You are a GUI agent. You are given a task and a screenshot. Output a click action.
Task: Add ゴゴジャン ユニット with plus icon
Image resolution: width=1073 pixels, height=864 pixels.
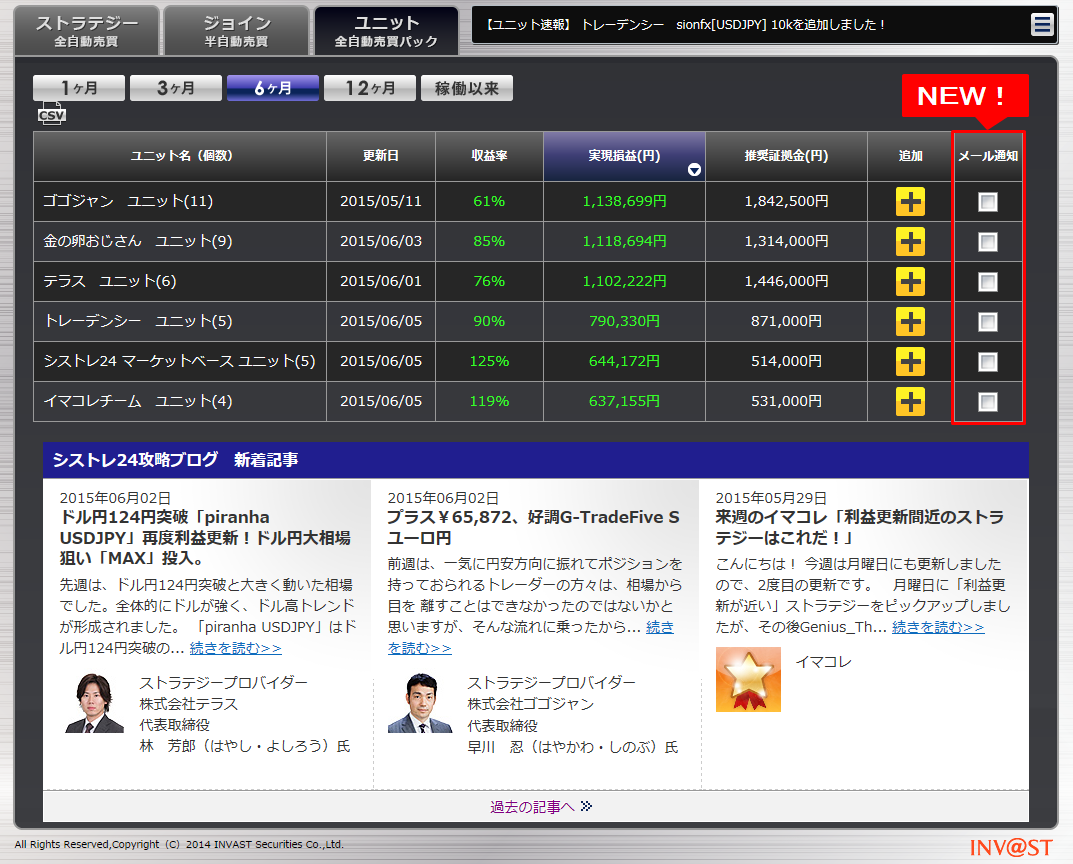[x=910, y=202]
